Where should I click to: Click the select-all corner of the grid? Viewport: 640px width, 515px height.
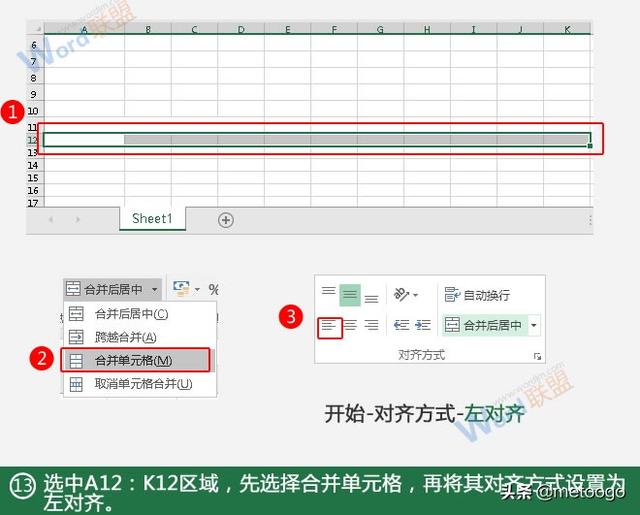[36, 28]
